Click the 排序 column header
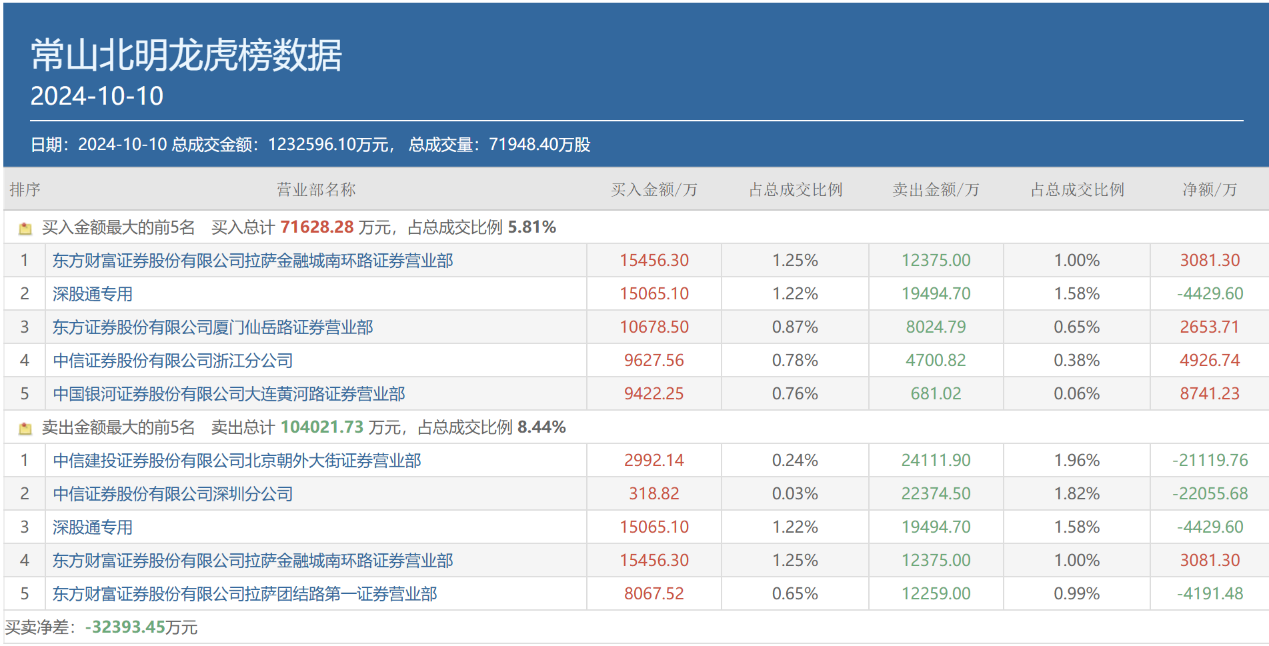1269x646 pixels. 25,190
